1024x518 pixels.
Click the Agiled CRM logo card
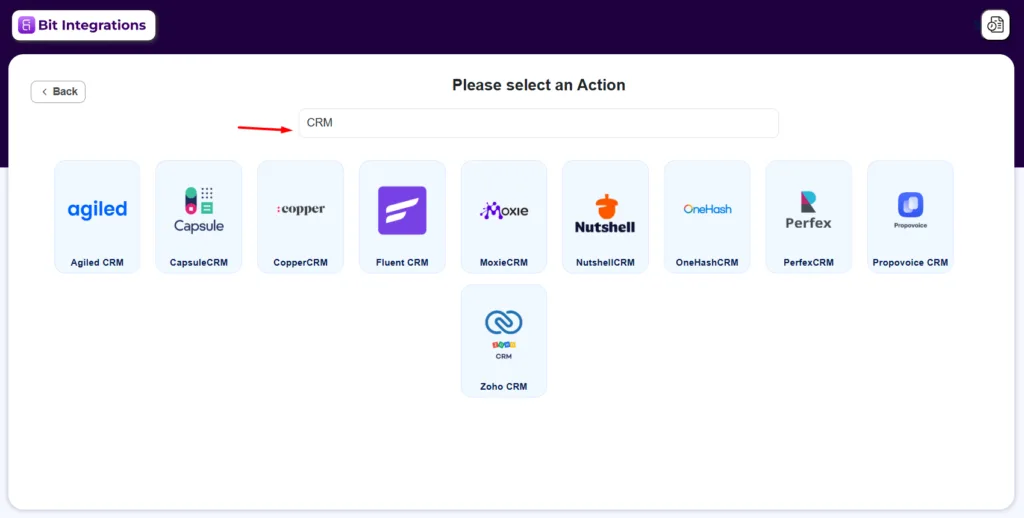pyautogui.click(x=97, y=217)
